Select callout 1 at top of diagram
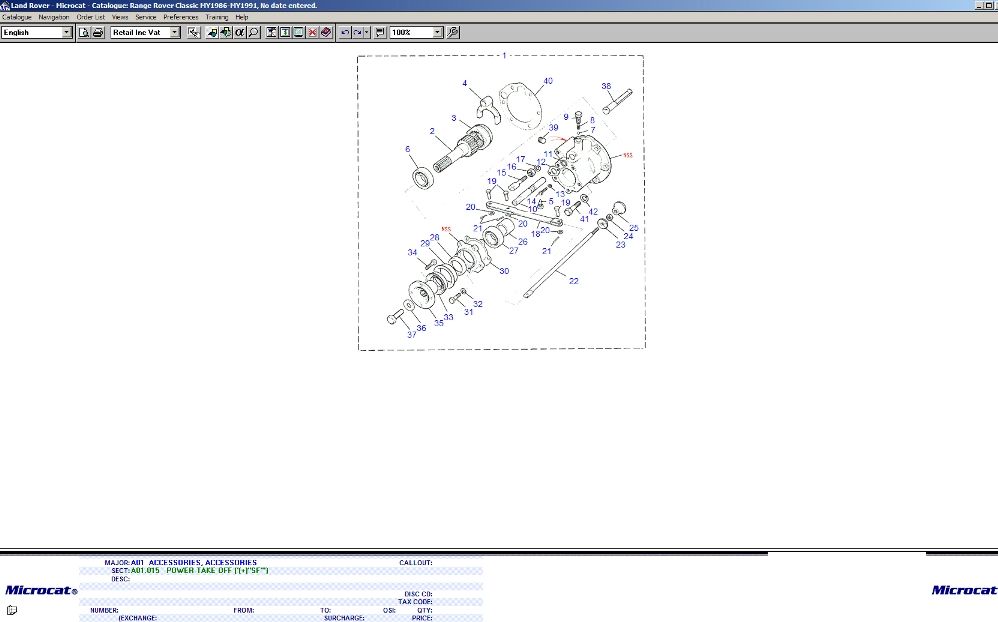Image resolution: width=998 pixels, height=622 pixels. (504, 55)
